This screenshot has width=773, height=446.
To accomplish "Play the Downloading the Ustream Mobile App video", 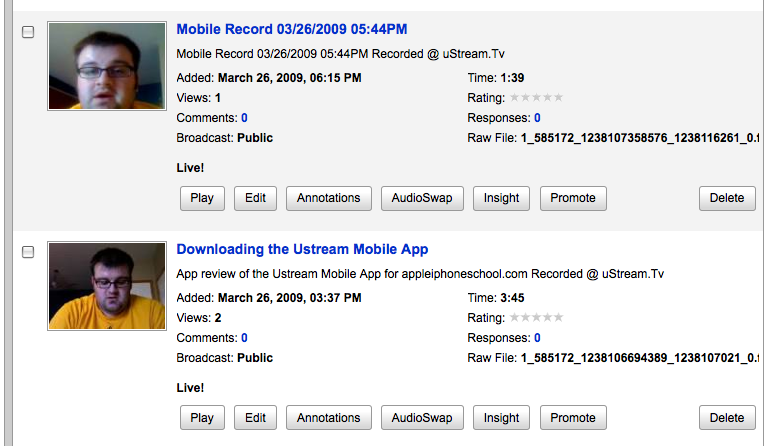I will click(x=202, y=418).
